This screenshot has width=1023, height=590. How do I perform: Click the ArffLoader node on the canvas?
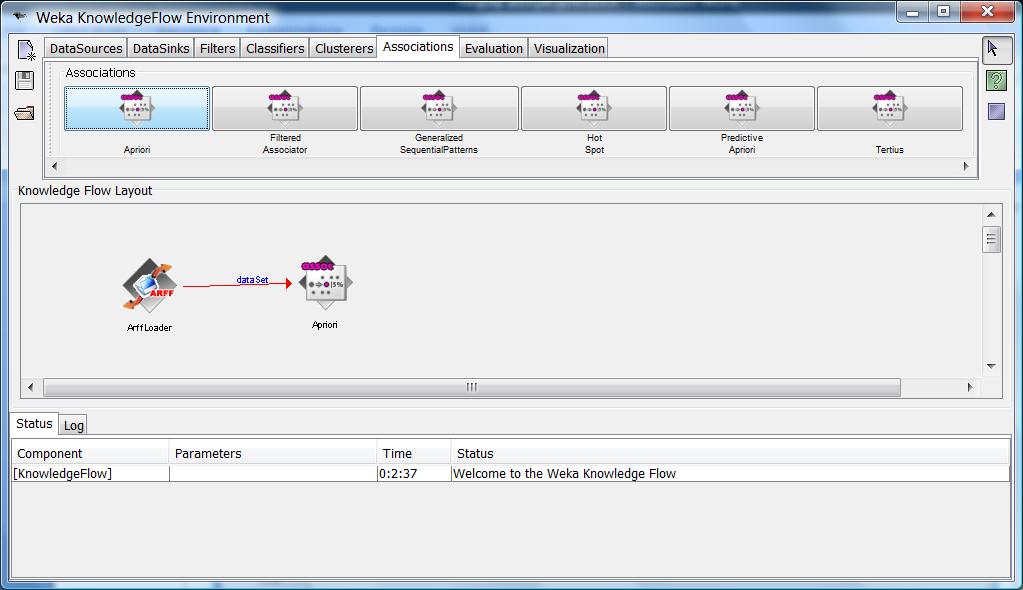149,285
